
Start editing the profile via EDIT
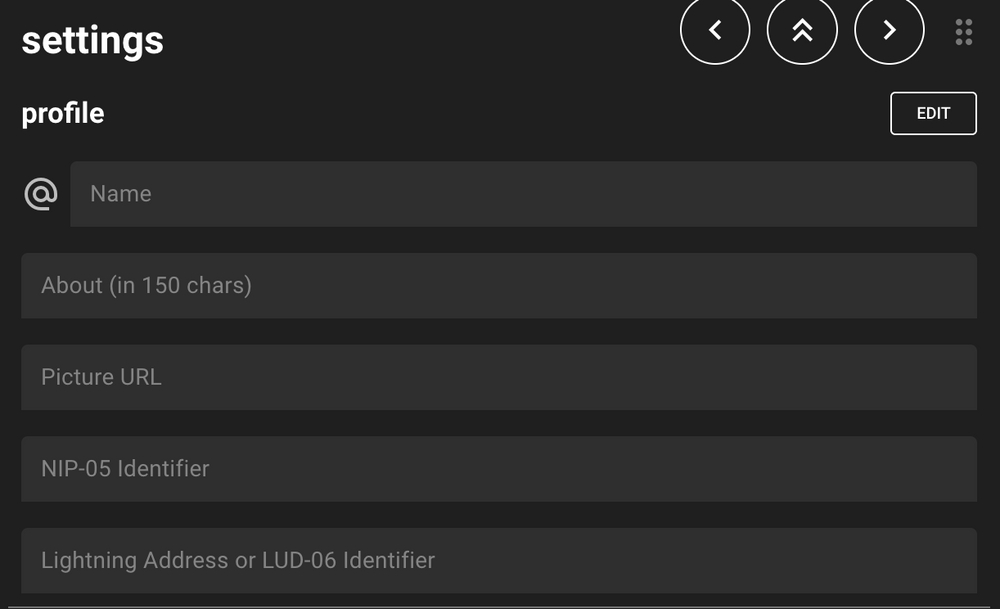point(933,114)
